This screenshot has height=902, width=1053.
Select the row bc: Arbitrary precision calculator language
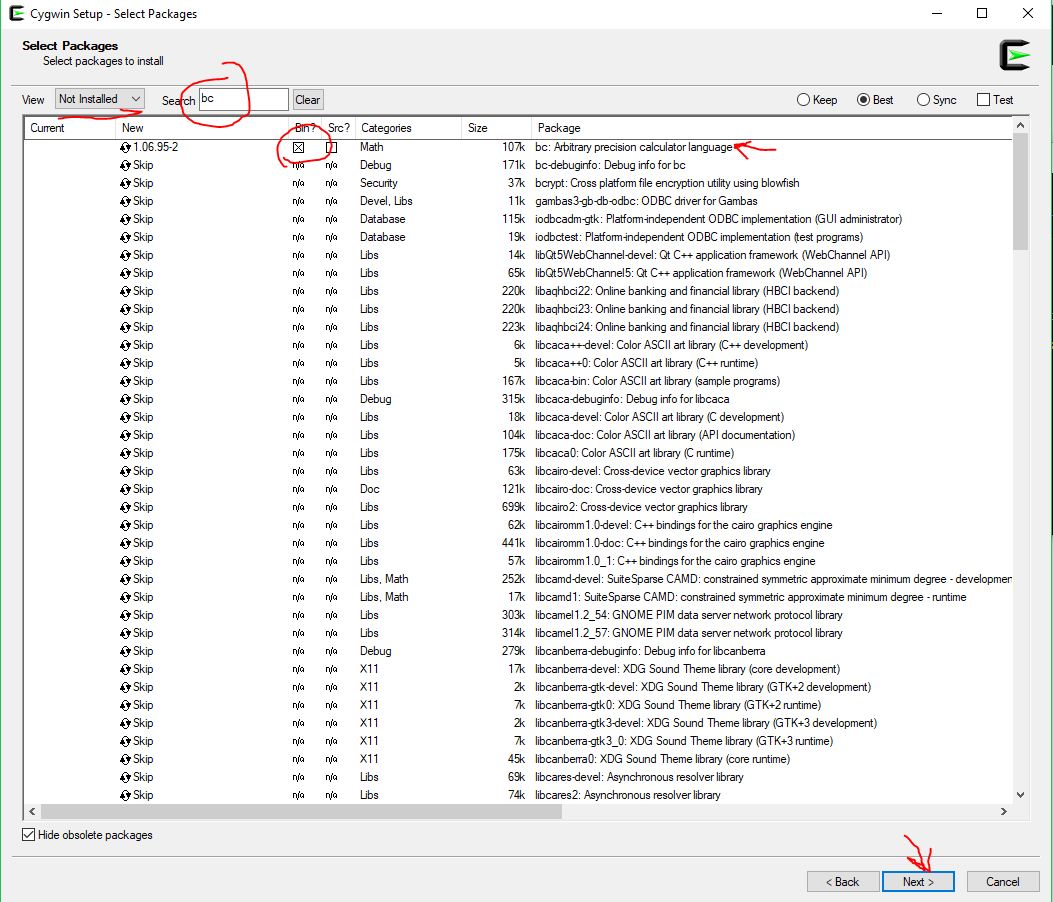pyautogui.click(x=518, y=147)
